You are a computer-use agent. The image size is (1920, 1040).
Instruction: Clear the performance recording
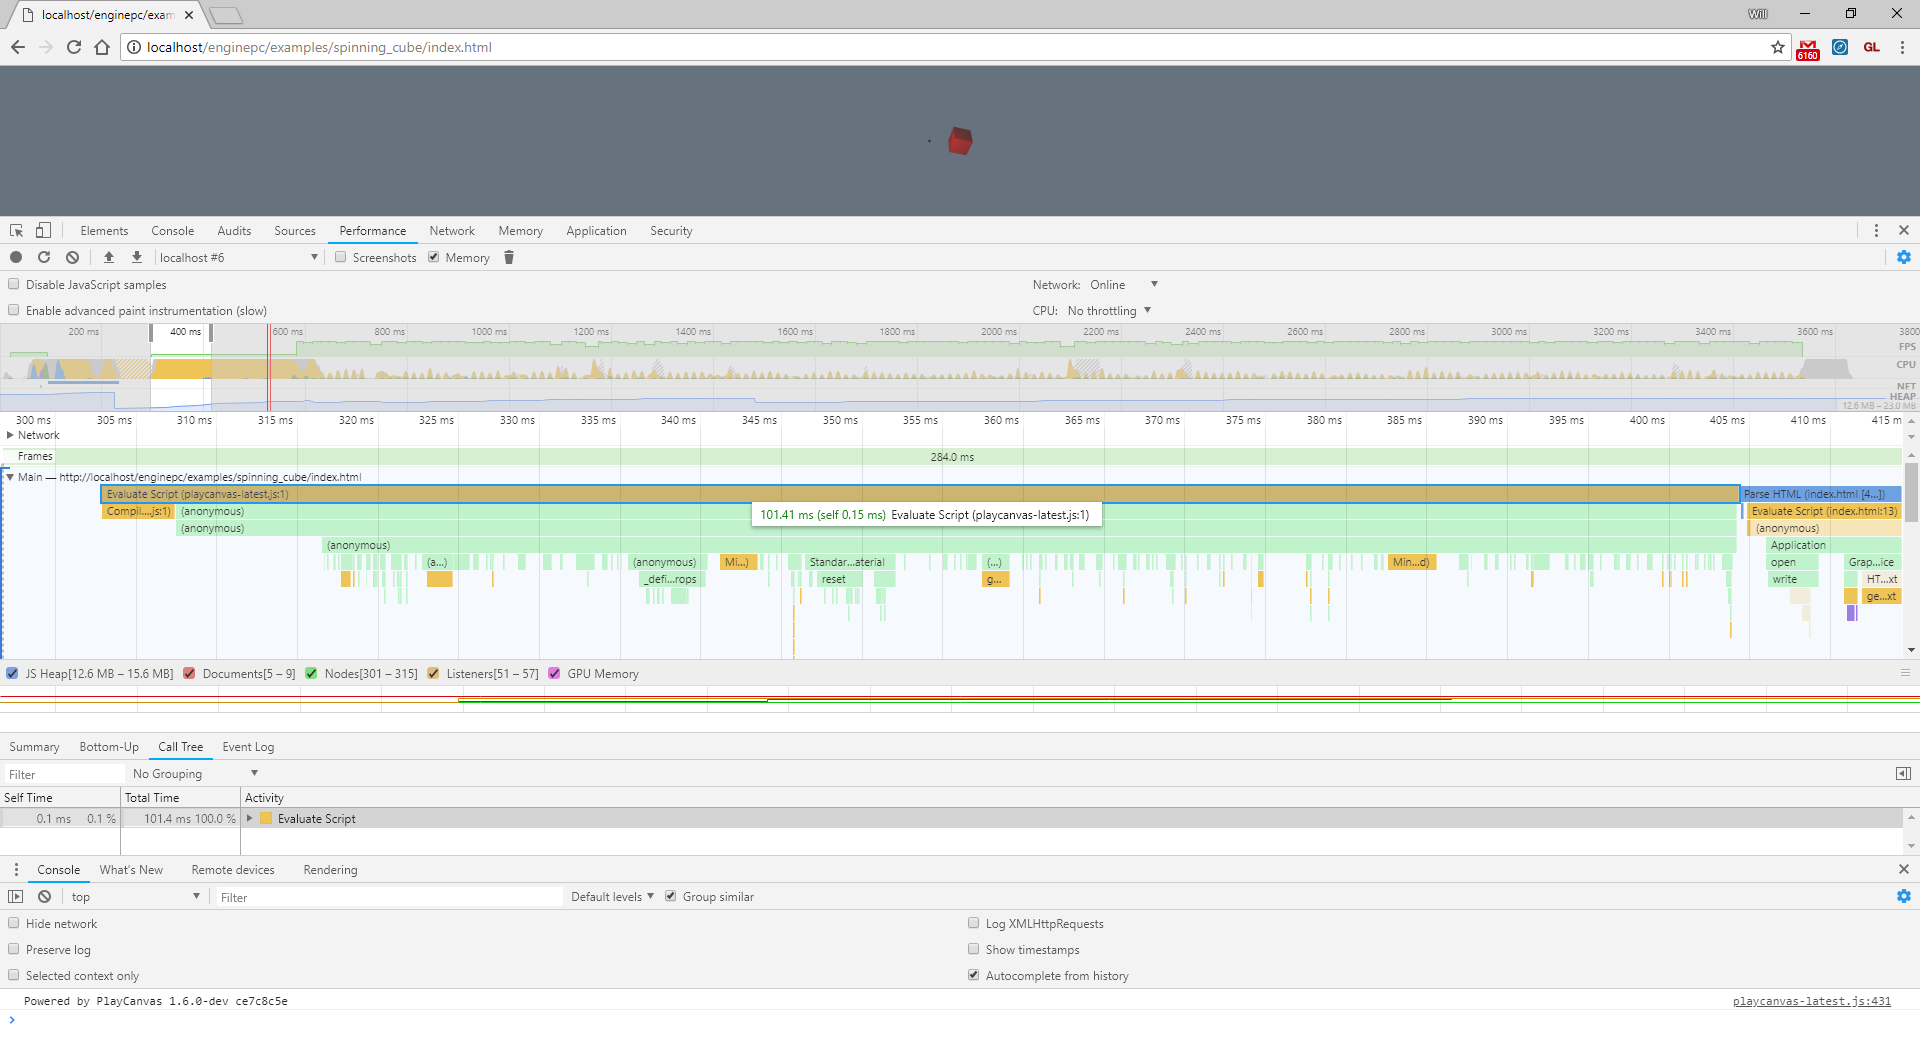click(x=72, y=257)
